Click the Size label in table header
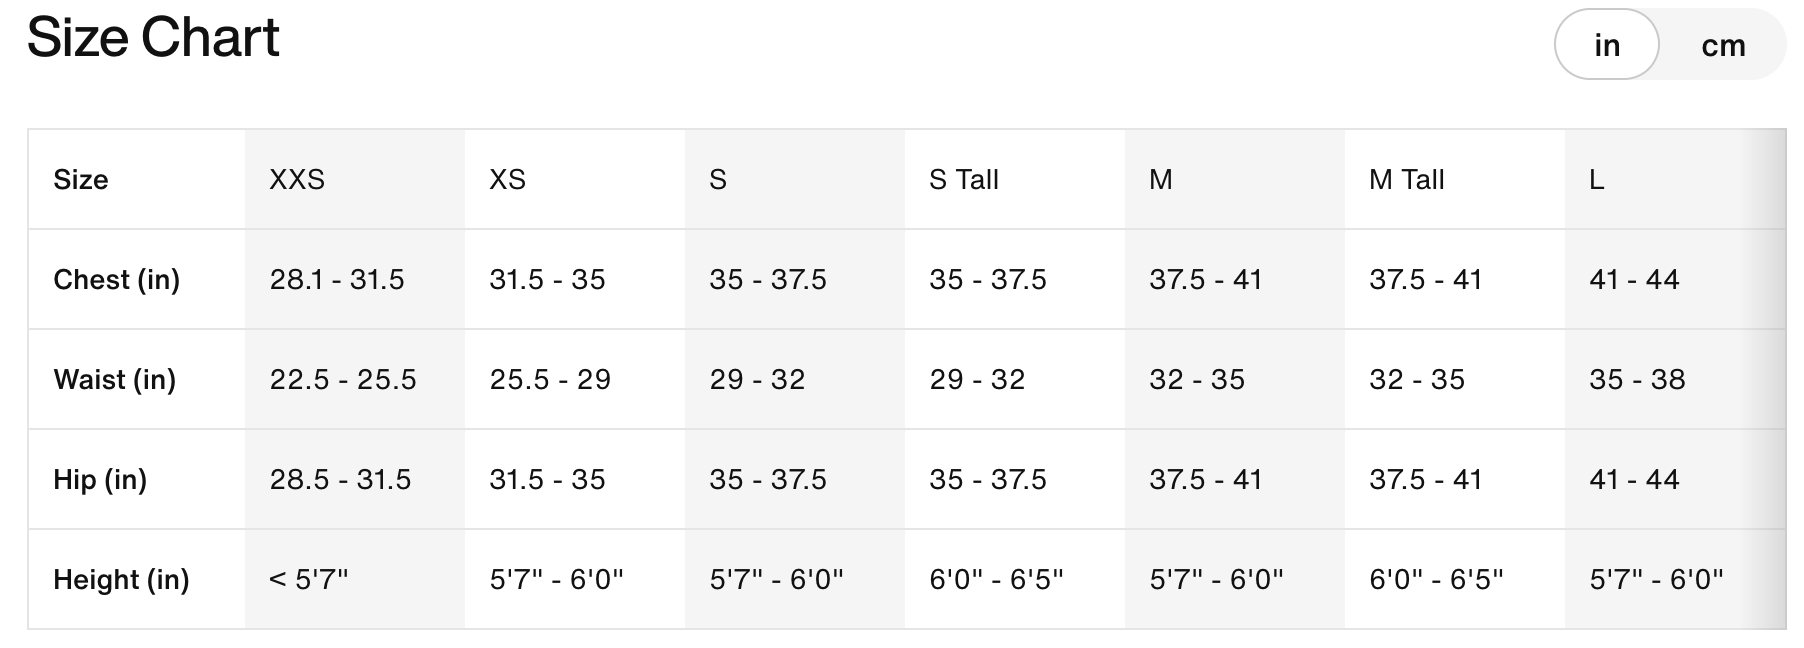 (x=81, y=180)
